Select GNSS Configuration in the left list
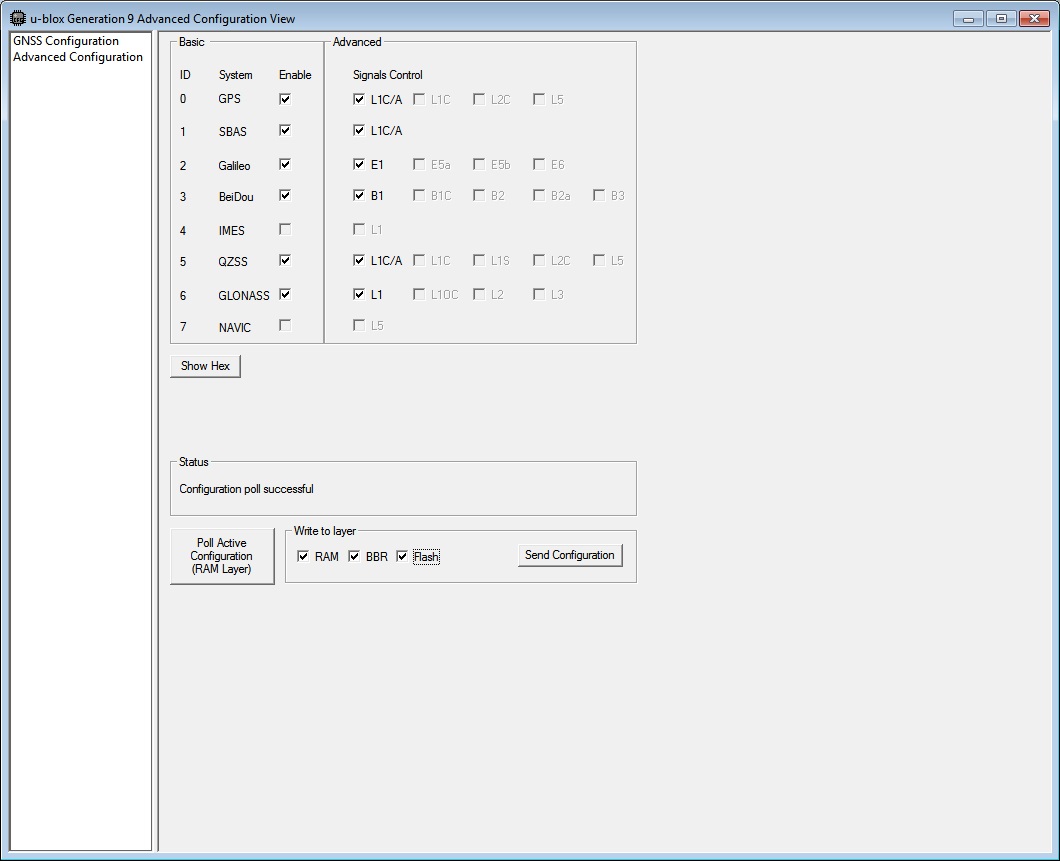Image resolution: width=1060 pixels, height=861 pixels. [66, 41]
